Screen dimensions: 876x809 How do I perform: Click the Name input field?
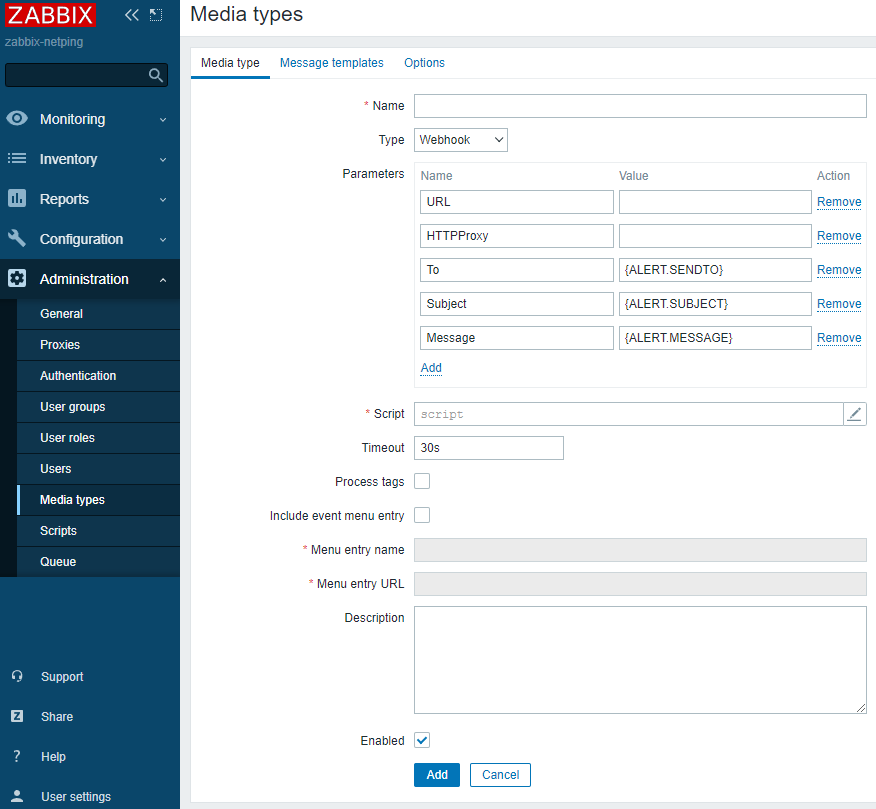[640, 106]
